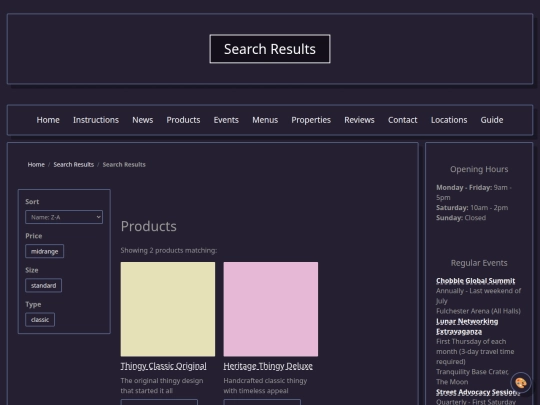Open the News nav item

click(143, 120)
